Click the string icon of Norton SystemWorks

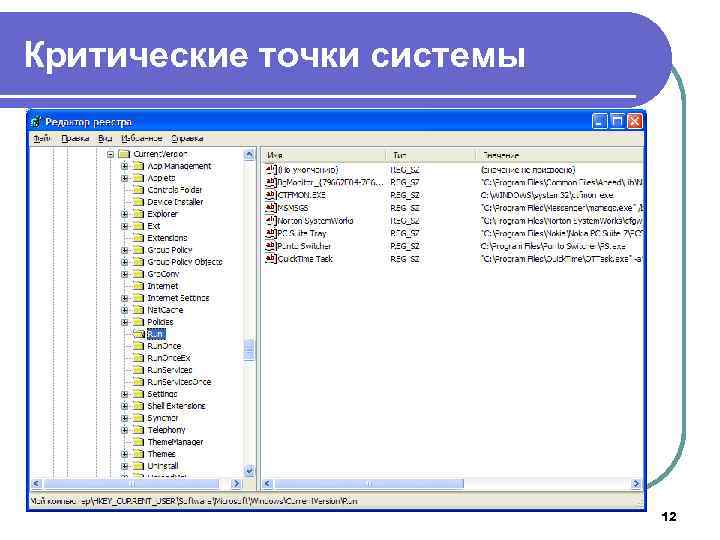[x=271, y=221]
